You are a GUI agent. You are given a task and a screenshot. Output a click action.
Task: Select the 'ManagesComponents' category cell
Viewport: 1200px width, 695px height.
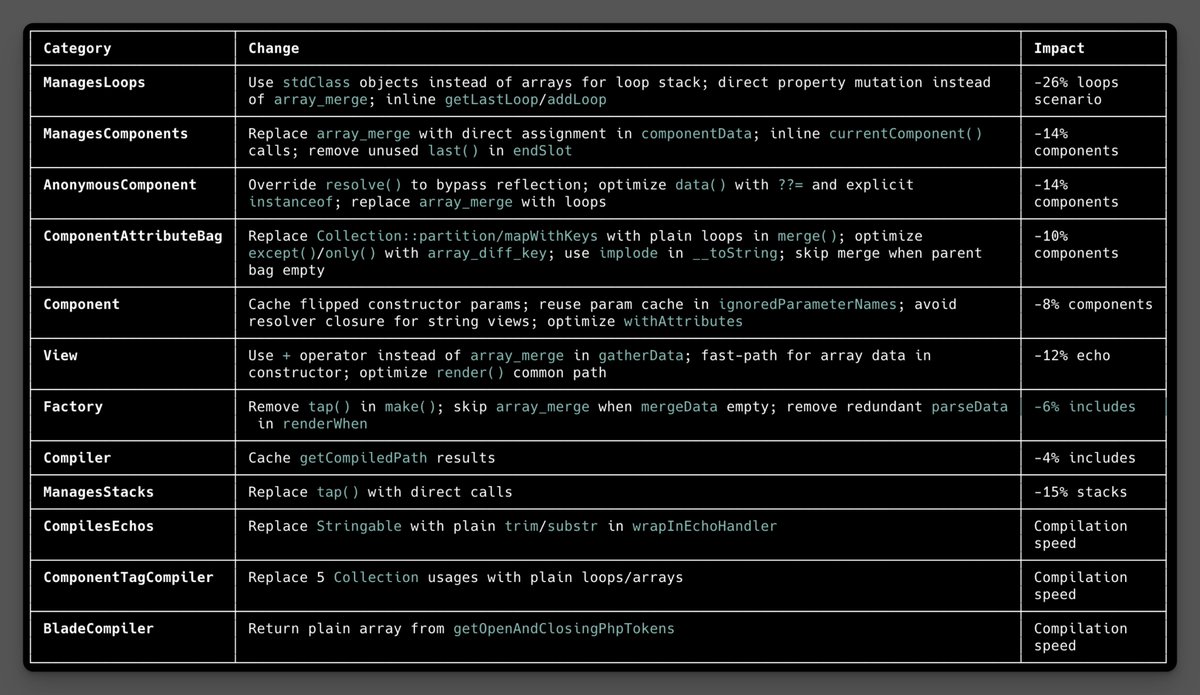[115, 133]
